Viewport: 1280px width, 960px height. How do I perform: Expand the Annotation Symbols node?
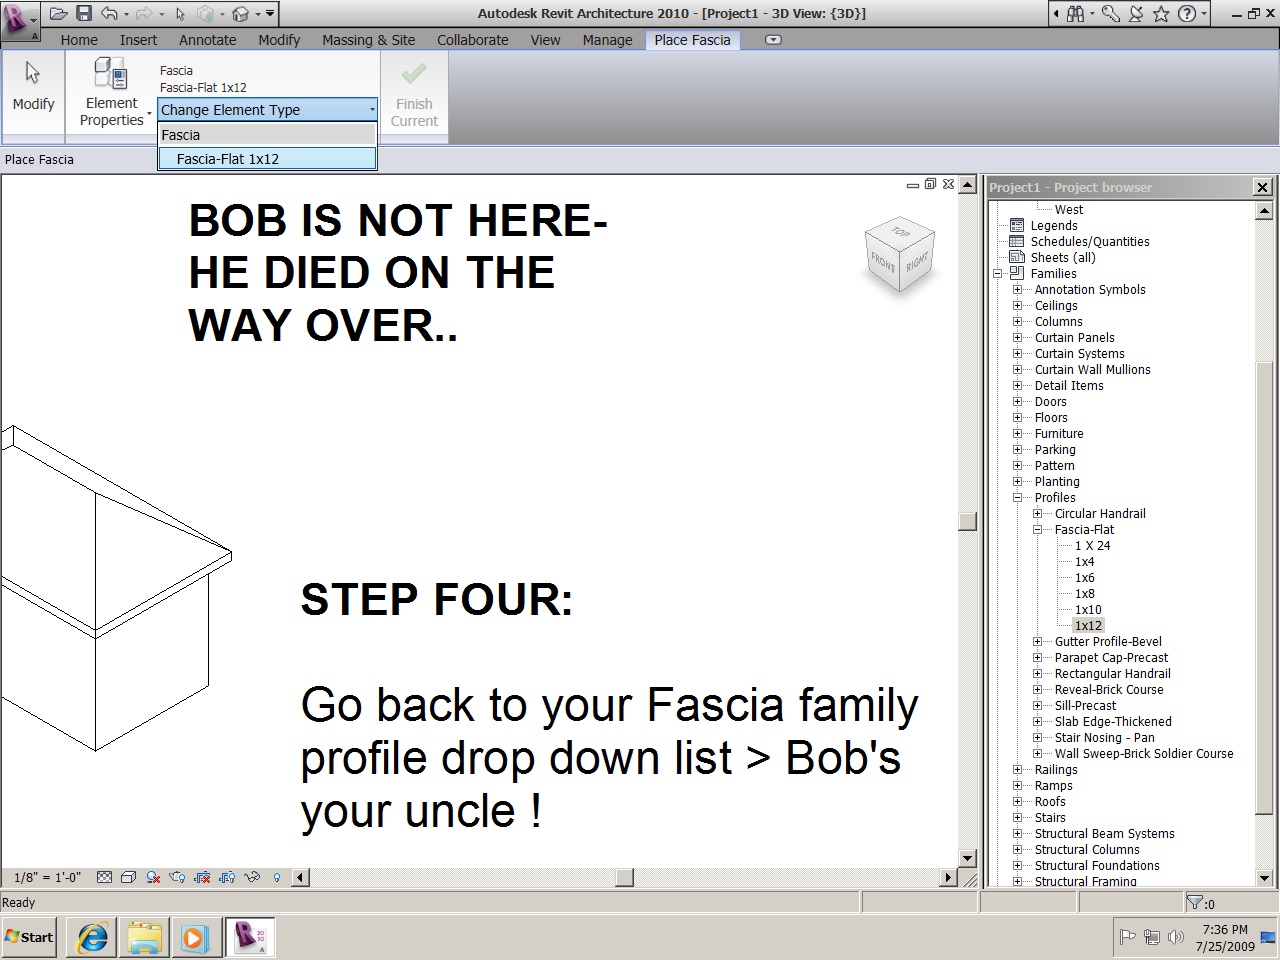pyautogui.click(x=1018, y=290)
